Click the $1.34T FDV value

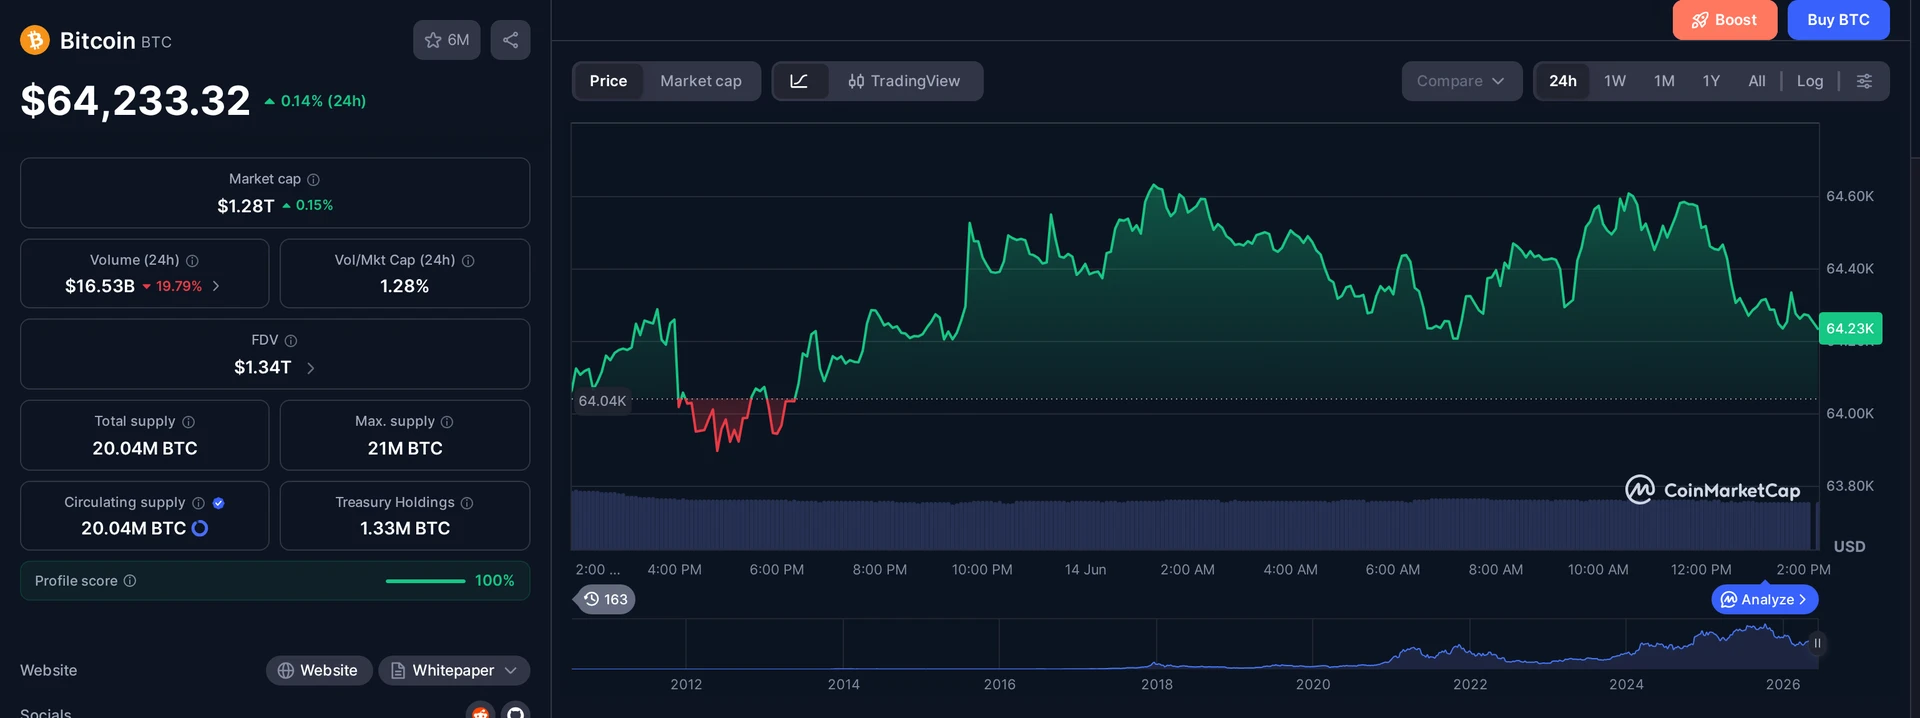click(x=263, y=367)
